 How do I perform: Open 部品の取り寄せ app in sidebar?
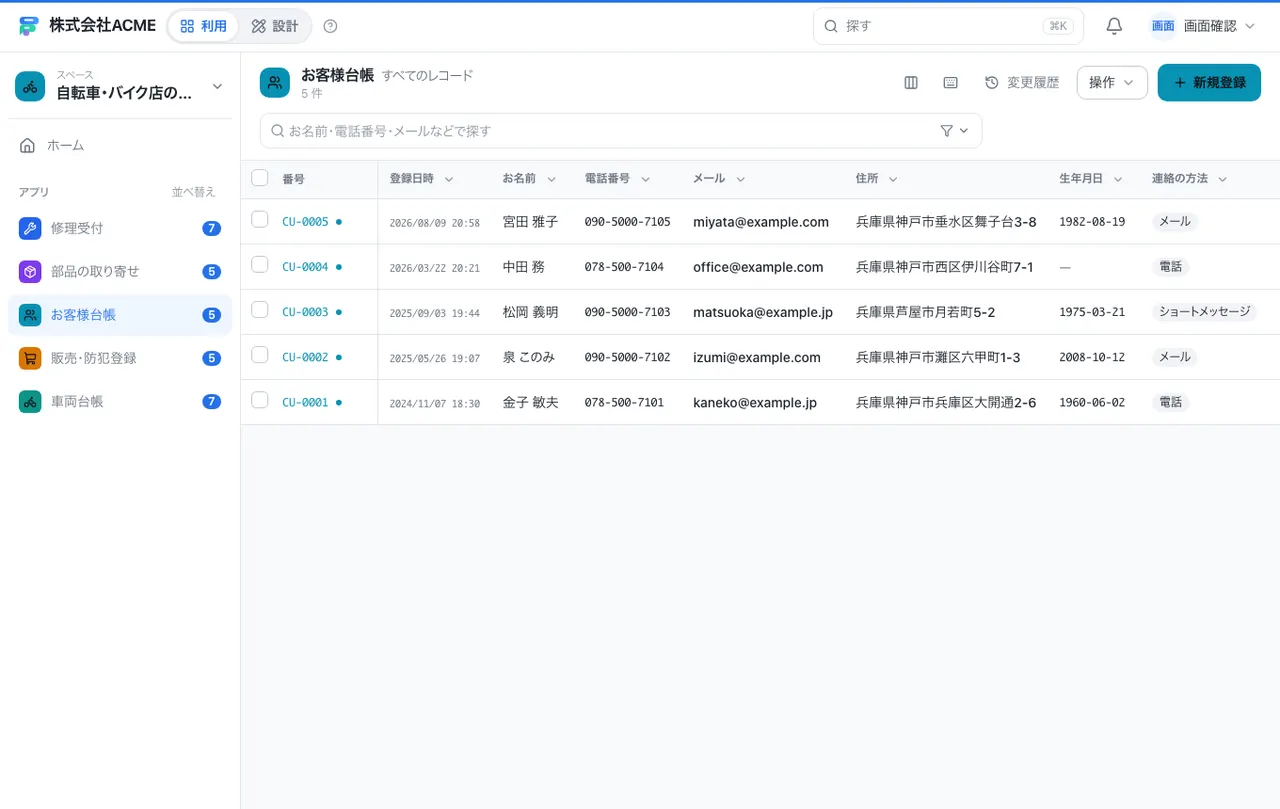[x=120, y=271]
